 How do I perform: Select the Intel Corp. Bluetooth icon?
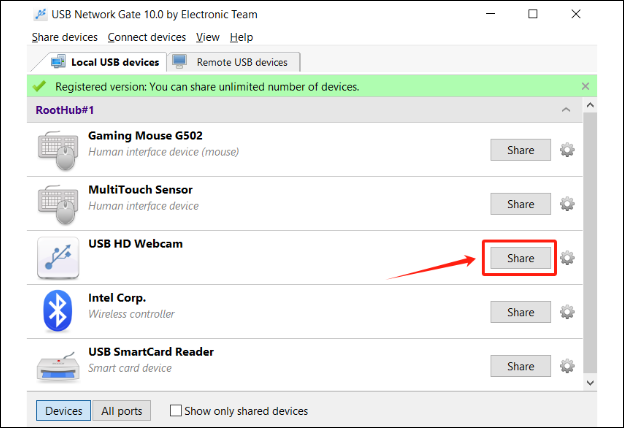click(x=58, y=311)
